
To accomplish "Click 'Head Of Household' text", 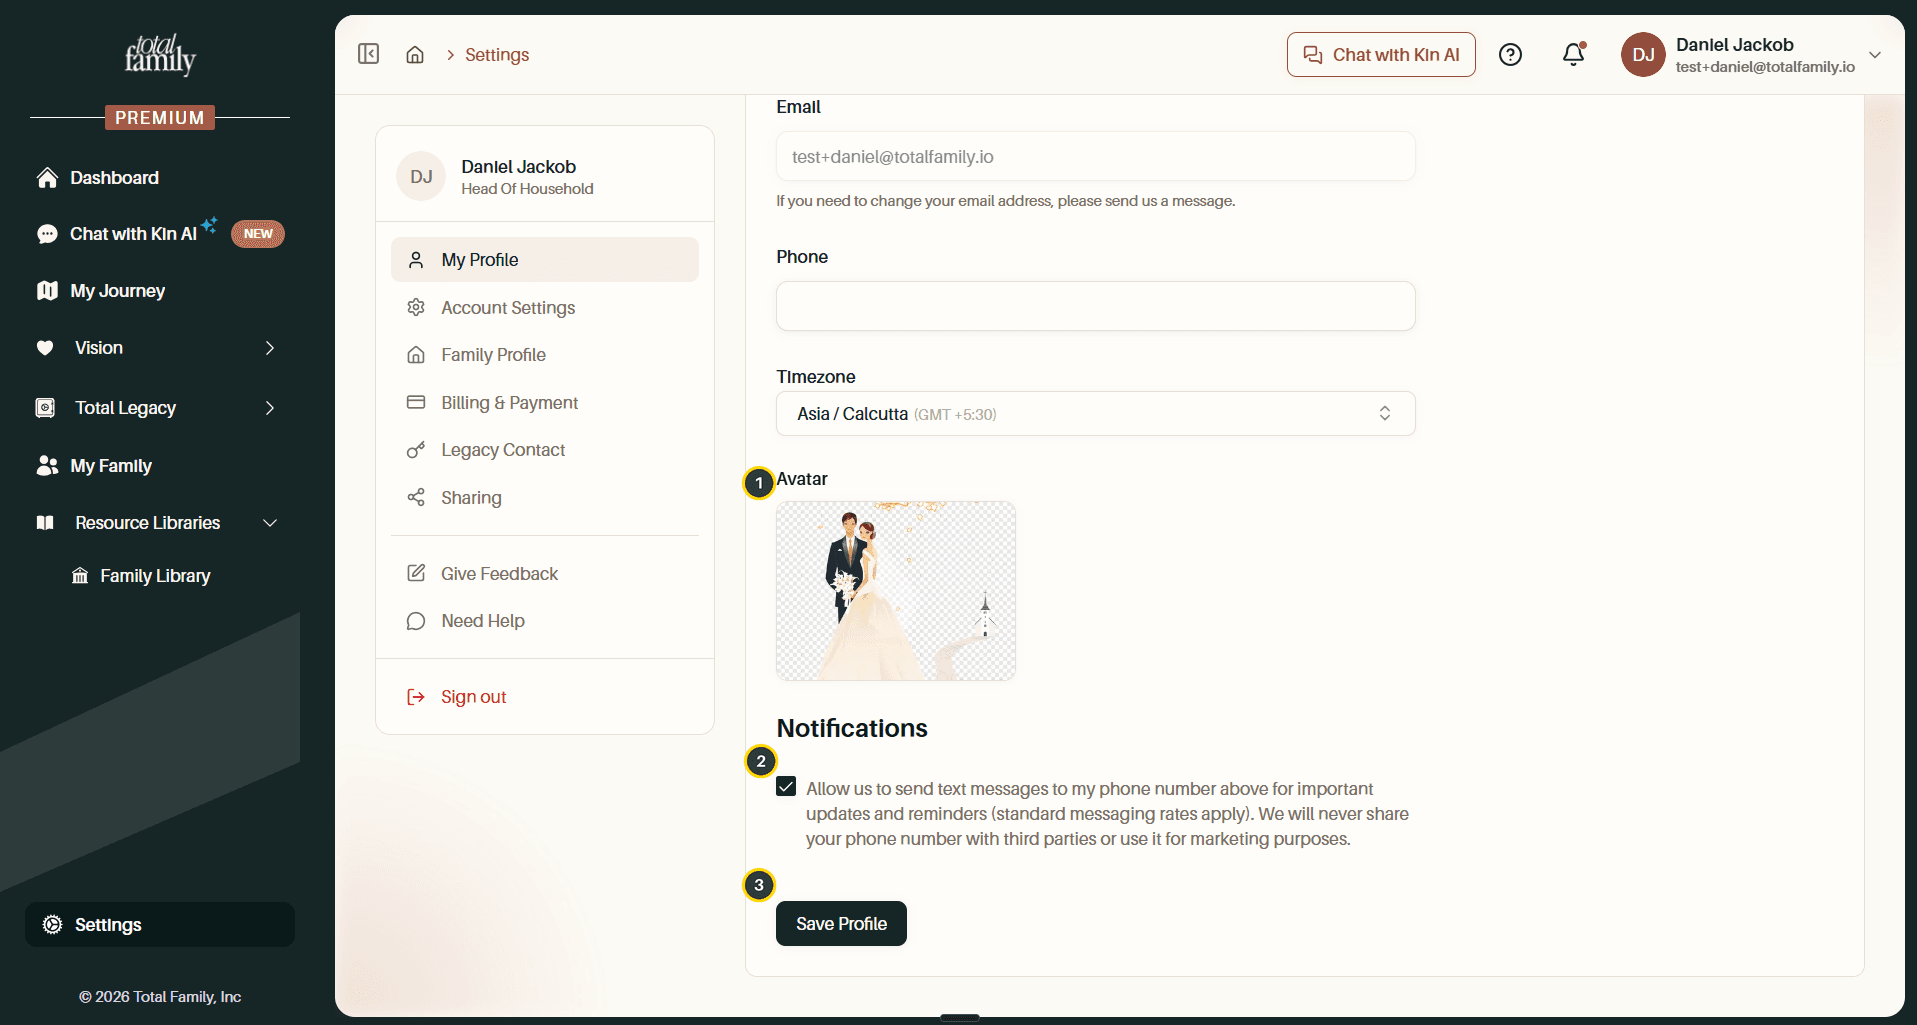I will [x=527, y=189].
